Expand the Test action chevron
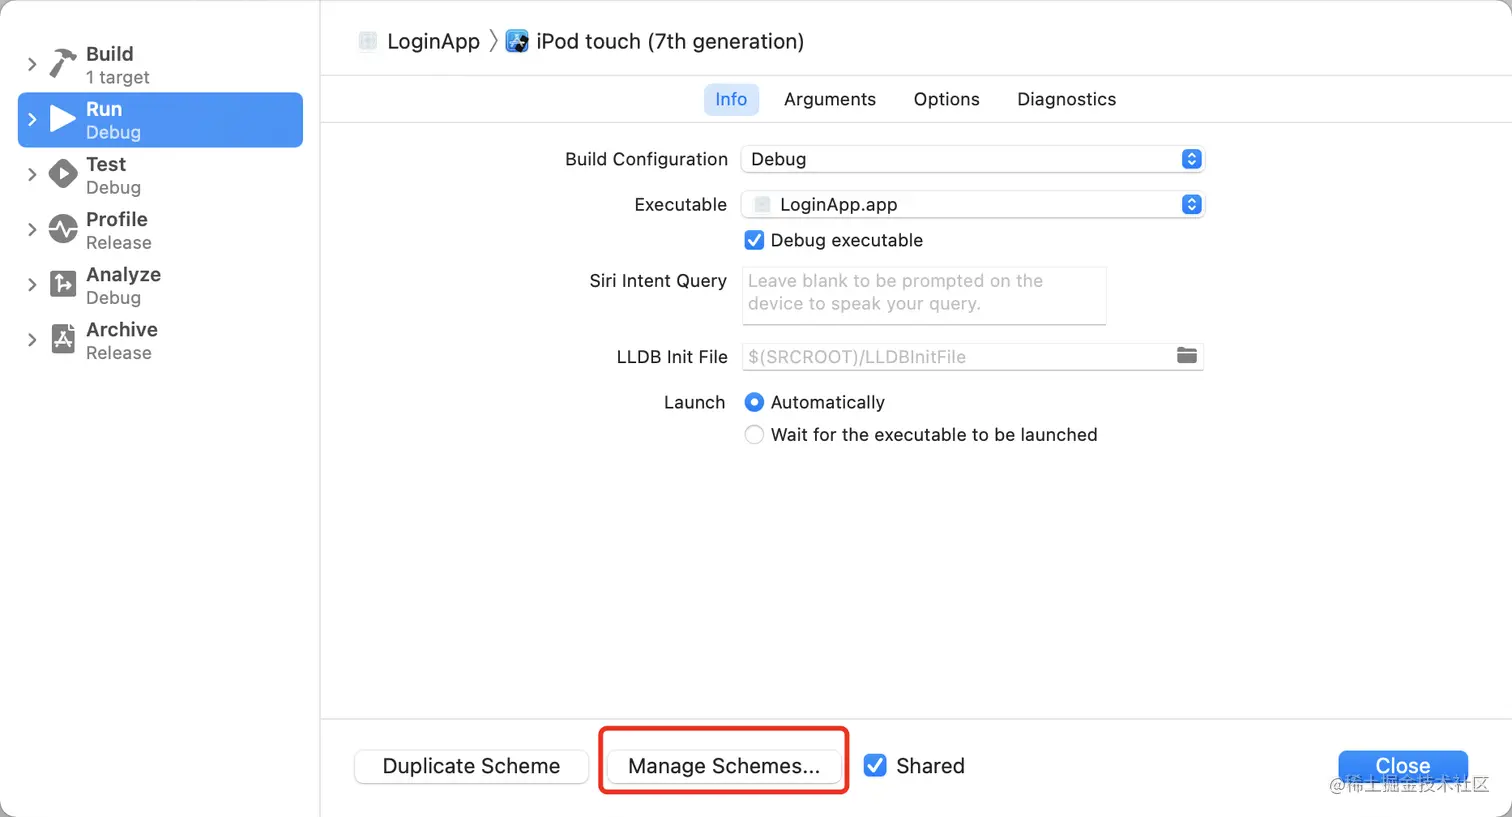This screenshot has height=817, width=1512. click(32, 175)
